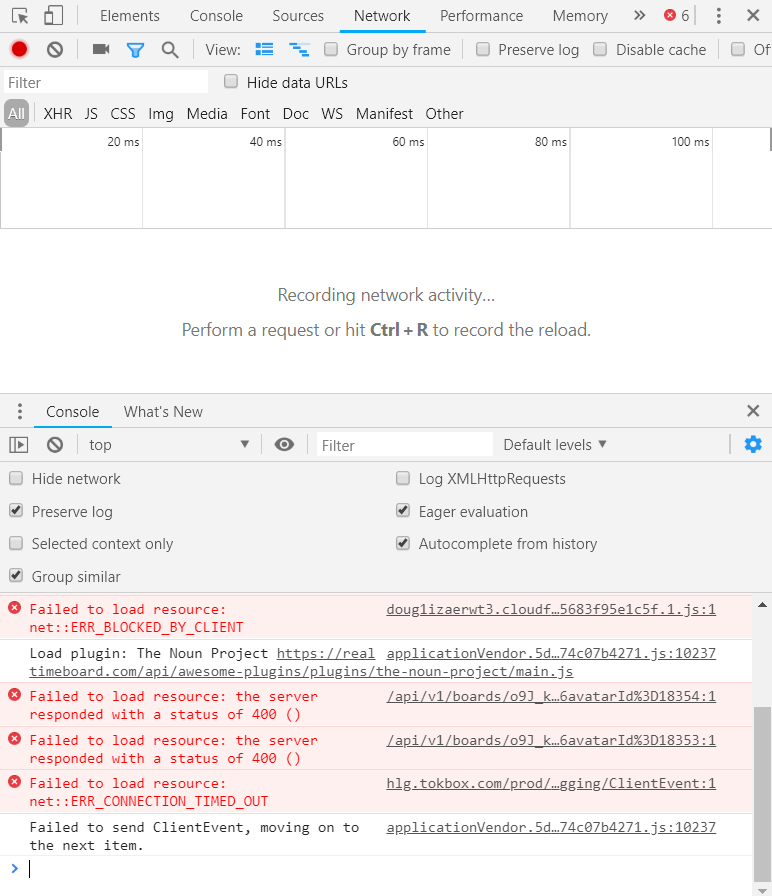Image resolution: width=772 pixels, height=896 pixels.
Task: Enable the Disable cache checkbox
Action: point(600,49)
